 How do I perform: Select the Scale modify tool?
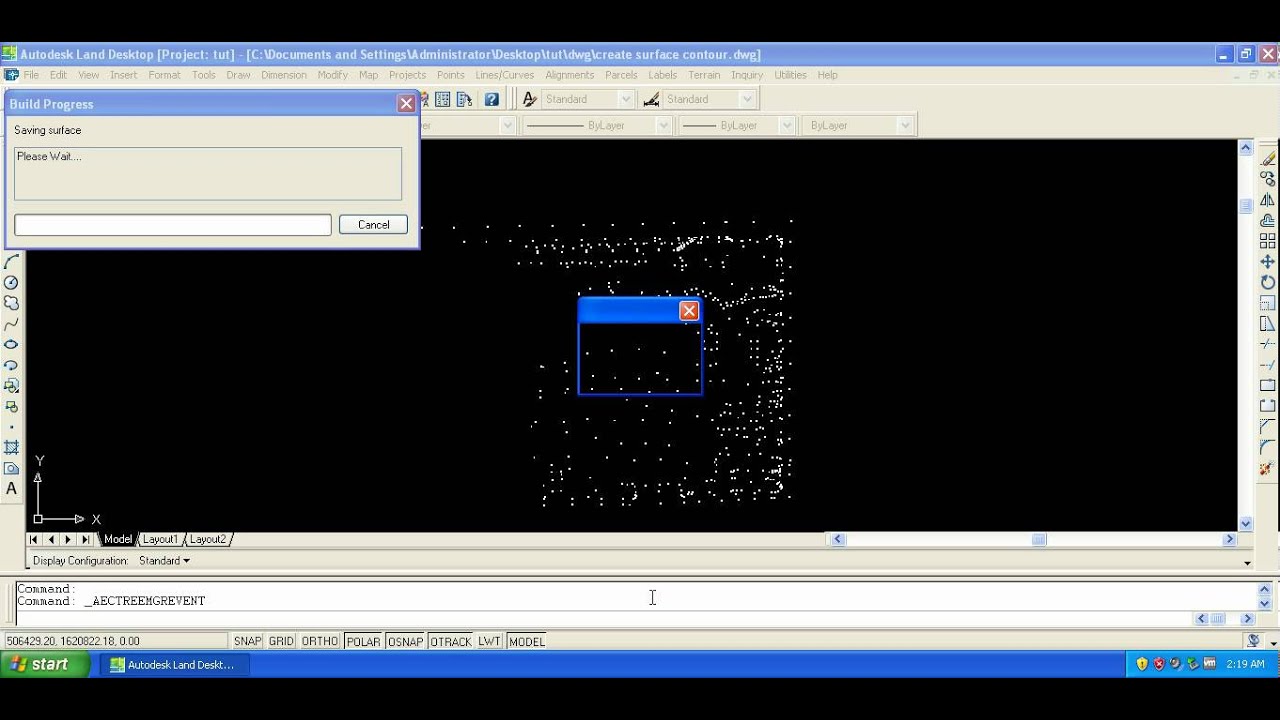(1267, 303)
